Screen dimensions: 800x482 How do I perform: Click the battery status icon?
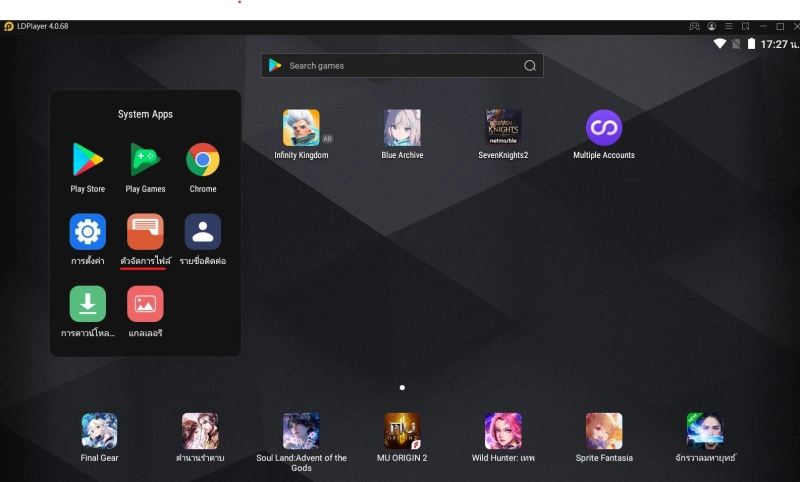(x=751, y=44)
